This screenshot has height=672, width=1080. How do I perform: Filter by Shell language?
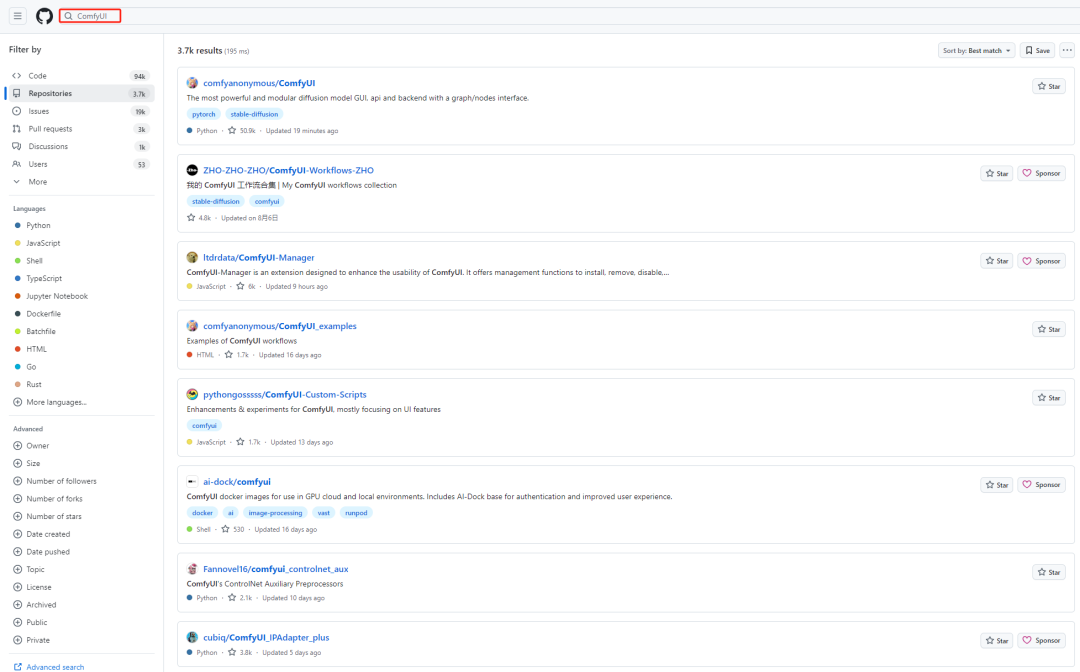click(34, 261)
